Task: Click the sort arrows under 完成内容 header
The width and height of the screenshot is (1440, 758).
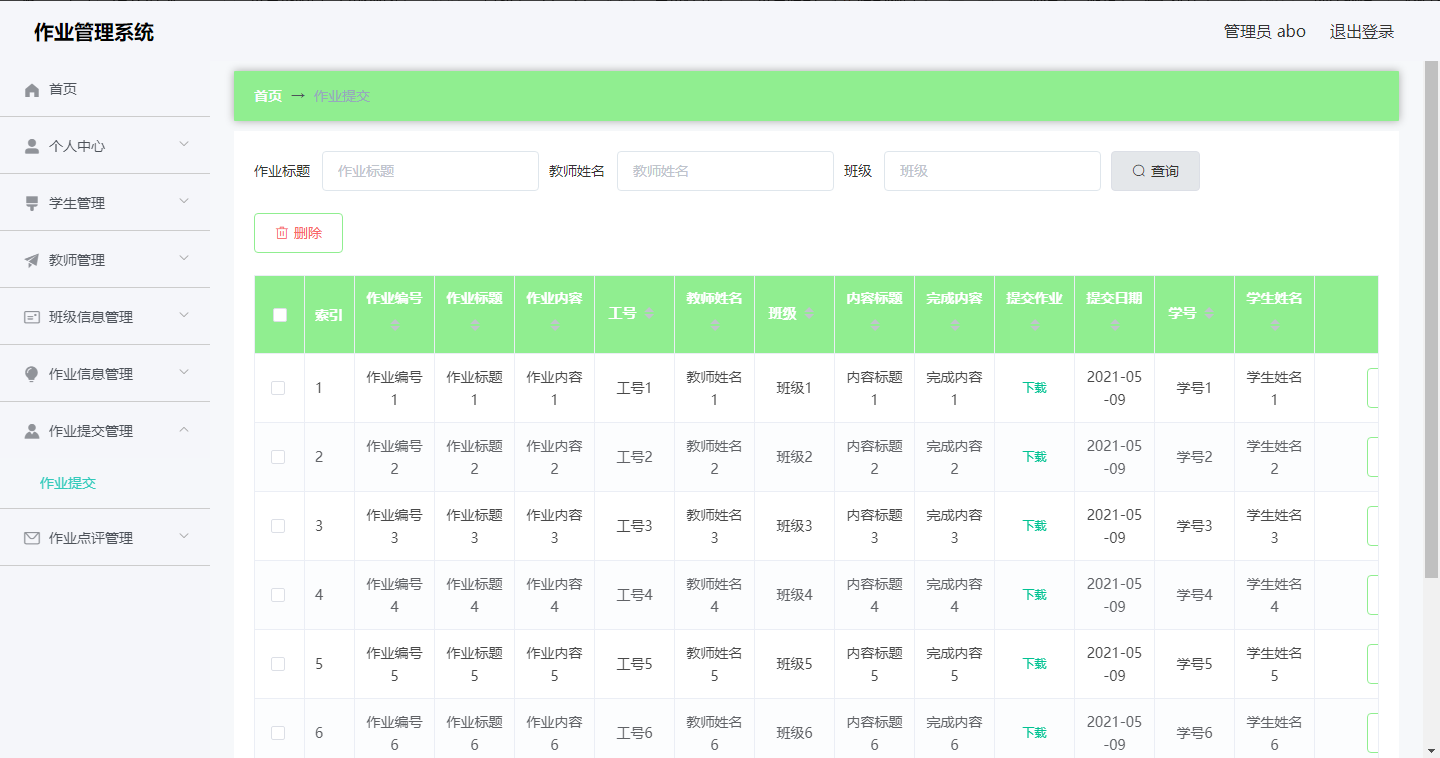Action: (x=954, y=325)
